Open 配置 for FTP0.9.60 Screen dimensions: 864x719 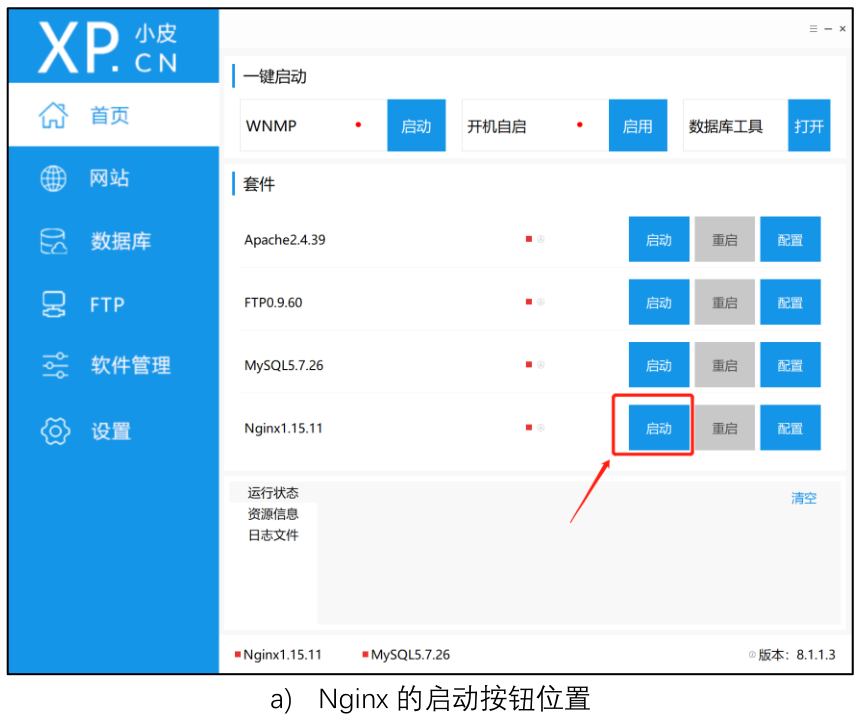(x=790, y=302)
